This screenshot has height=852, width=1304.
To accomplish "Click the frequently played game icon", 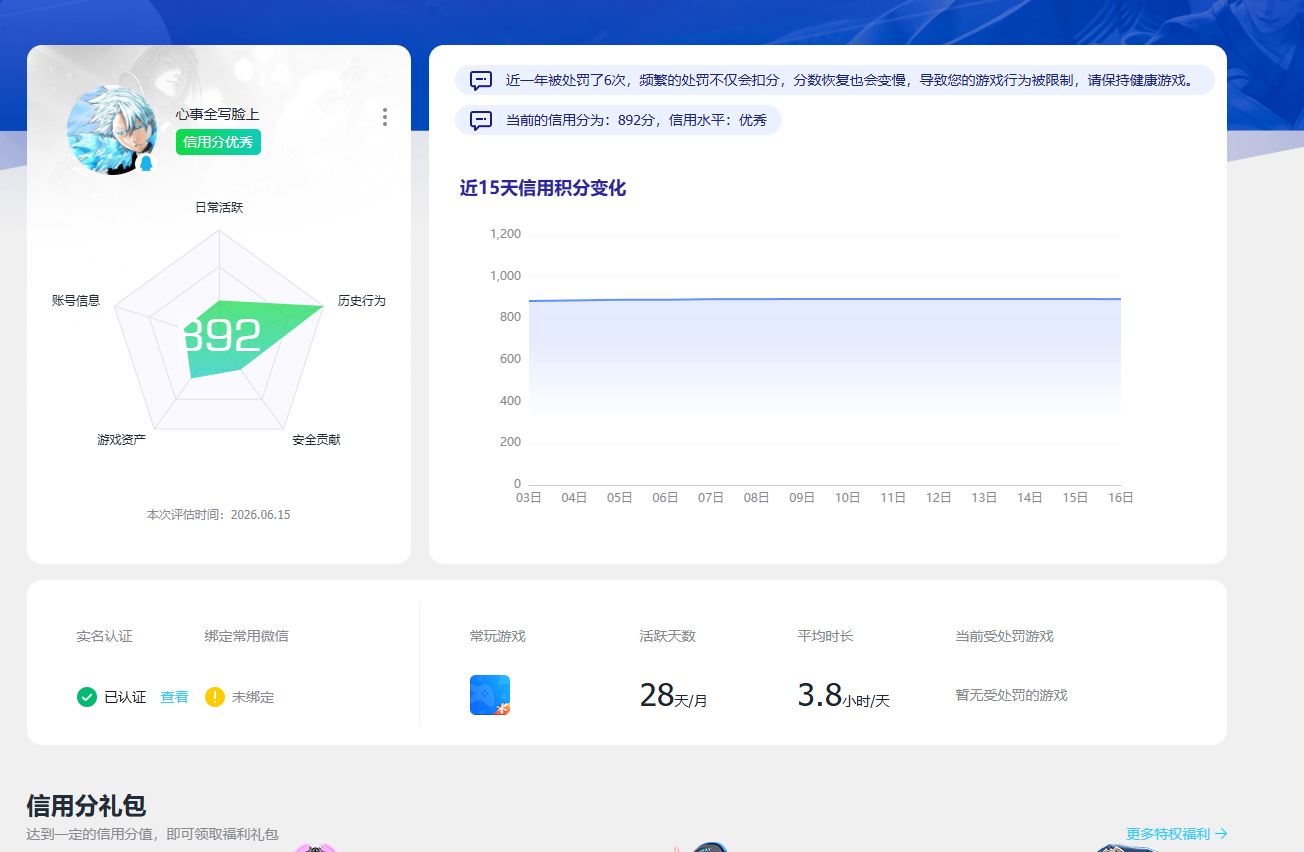I will point(490,695).
